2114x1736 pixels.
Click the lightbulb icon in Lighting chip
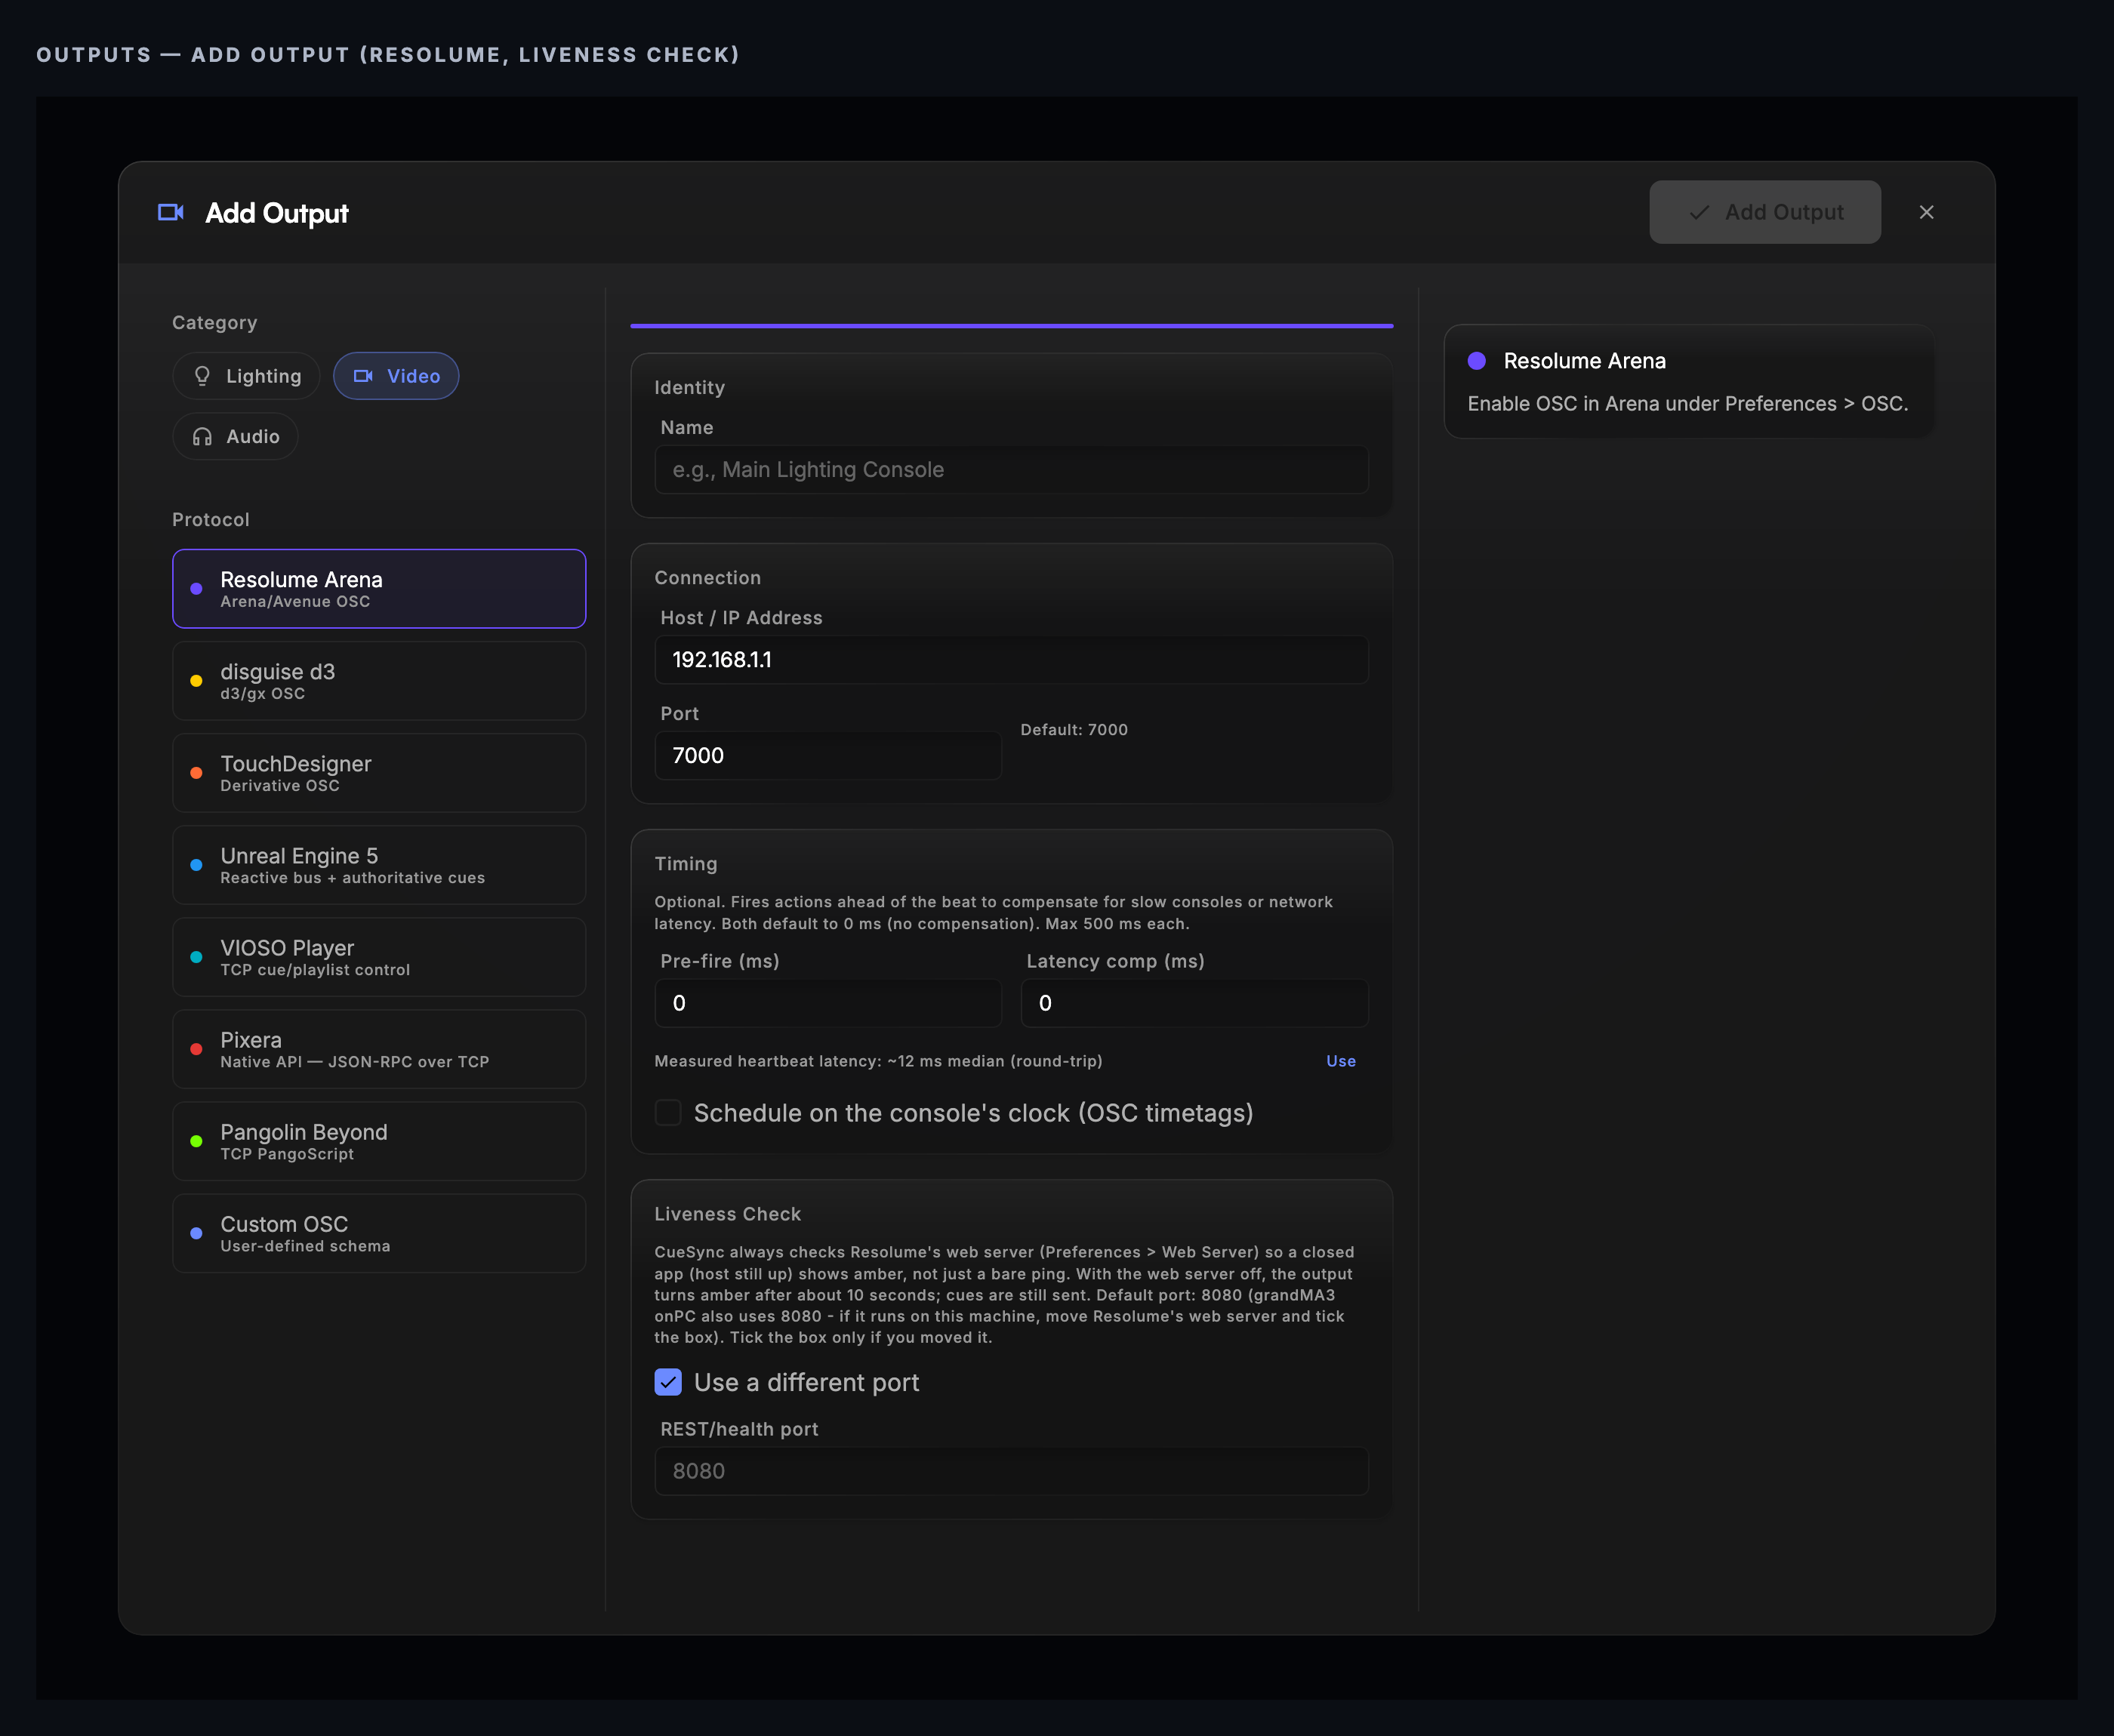[x=202, y=376]
